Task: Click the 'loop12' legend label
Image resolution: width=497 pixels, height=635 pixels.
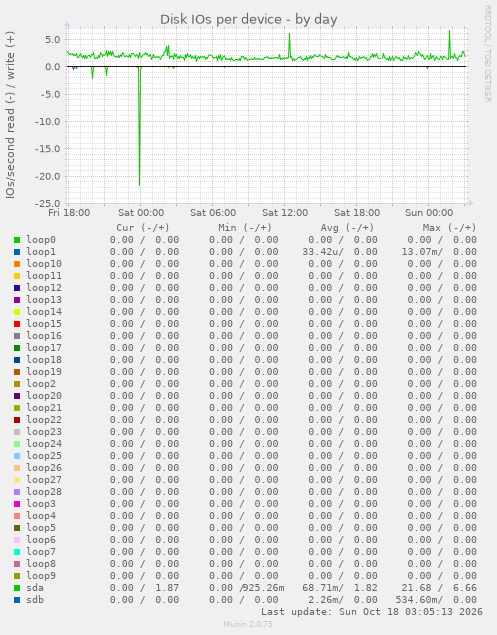Action: click(x=44, y=288)
